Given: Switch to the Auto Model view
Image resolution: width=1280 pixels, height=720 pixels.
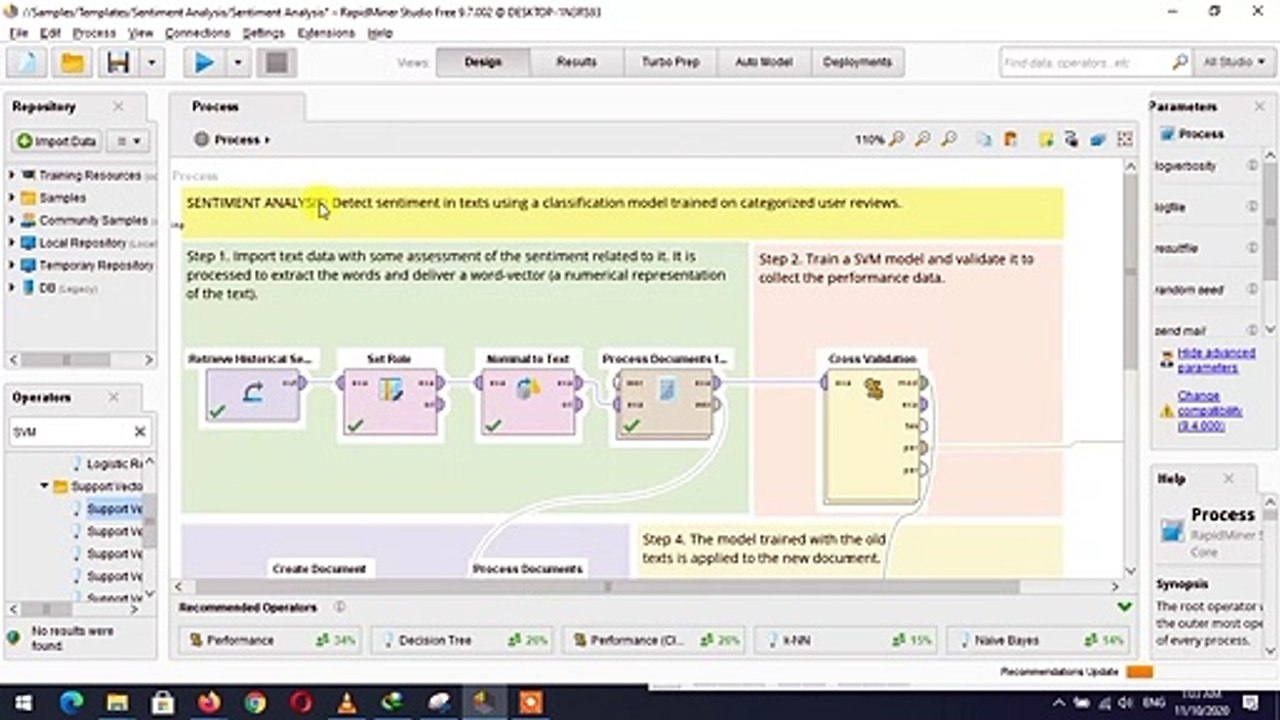Looking at the screenshot, I should click(x=763, y=62).
